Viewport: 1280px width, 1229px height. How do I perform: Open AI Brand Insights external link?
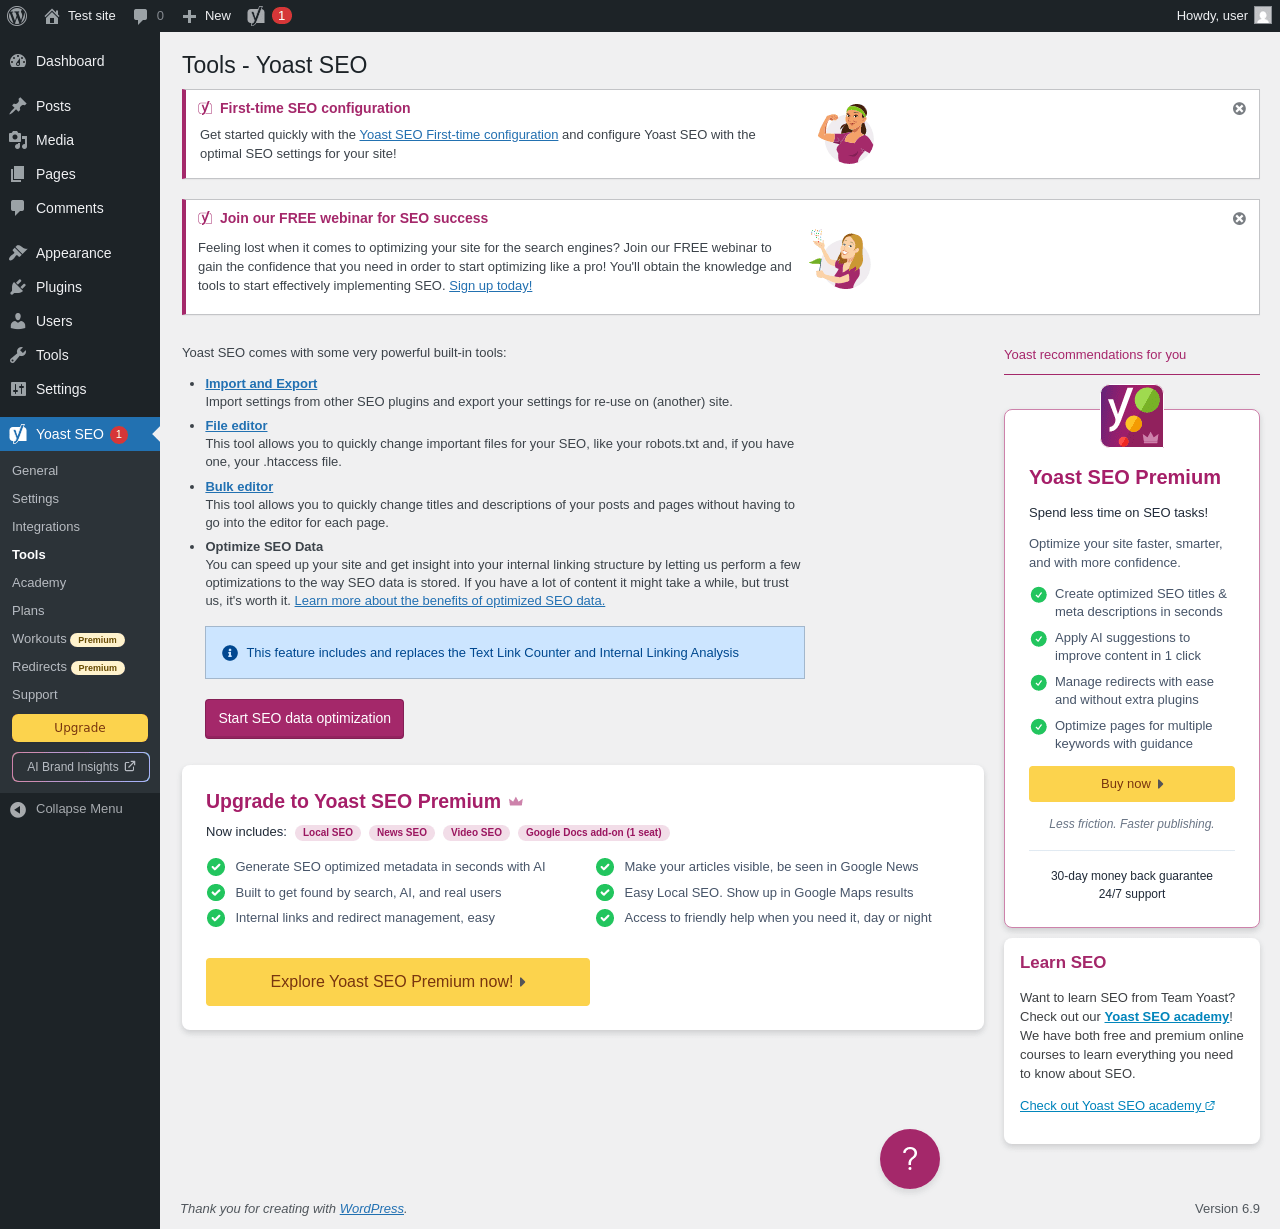pyautogui.click(x=81, y=767)
